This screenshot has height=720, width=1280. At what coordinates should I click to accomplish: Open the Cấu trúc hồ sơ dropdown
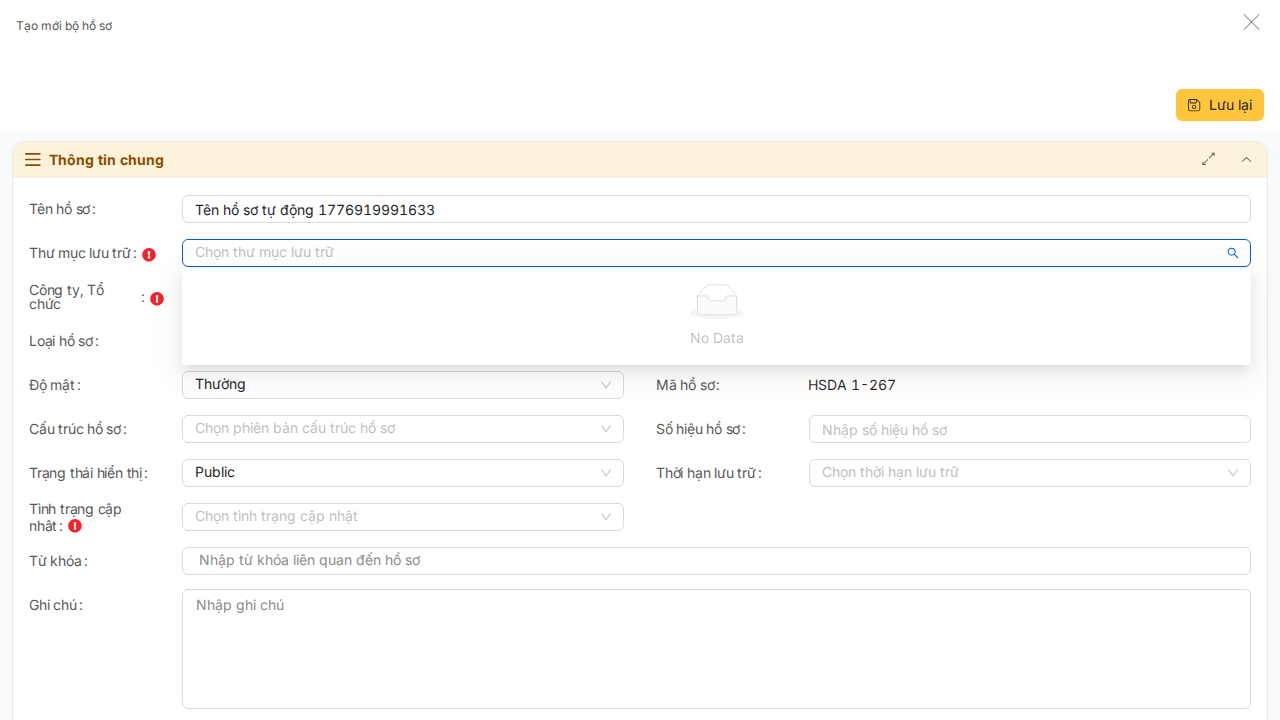[402, 429]
